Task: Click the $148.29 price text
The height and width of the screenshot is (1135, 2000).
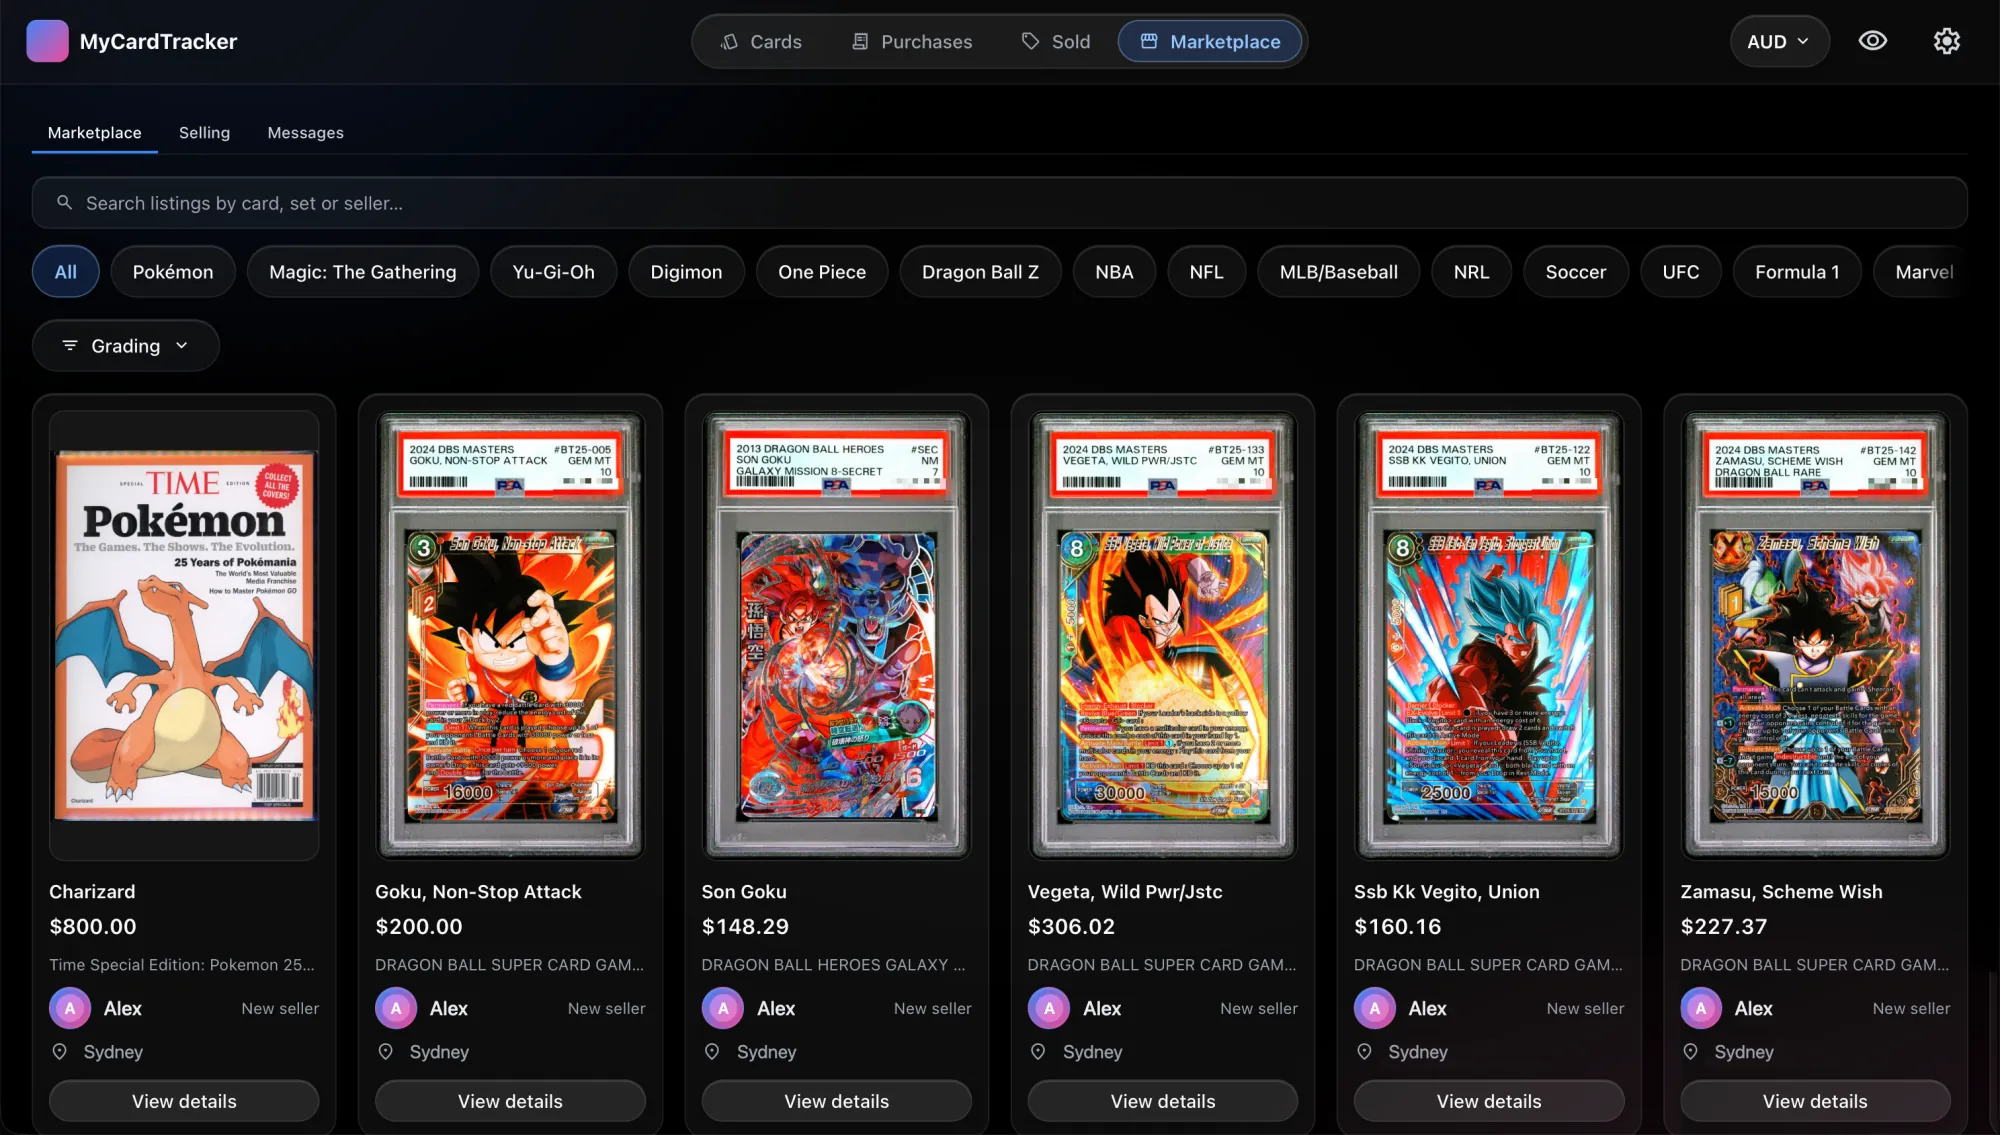Action: pos(745,927)
